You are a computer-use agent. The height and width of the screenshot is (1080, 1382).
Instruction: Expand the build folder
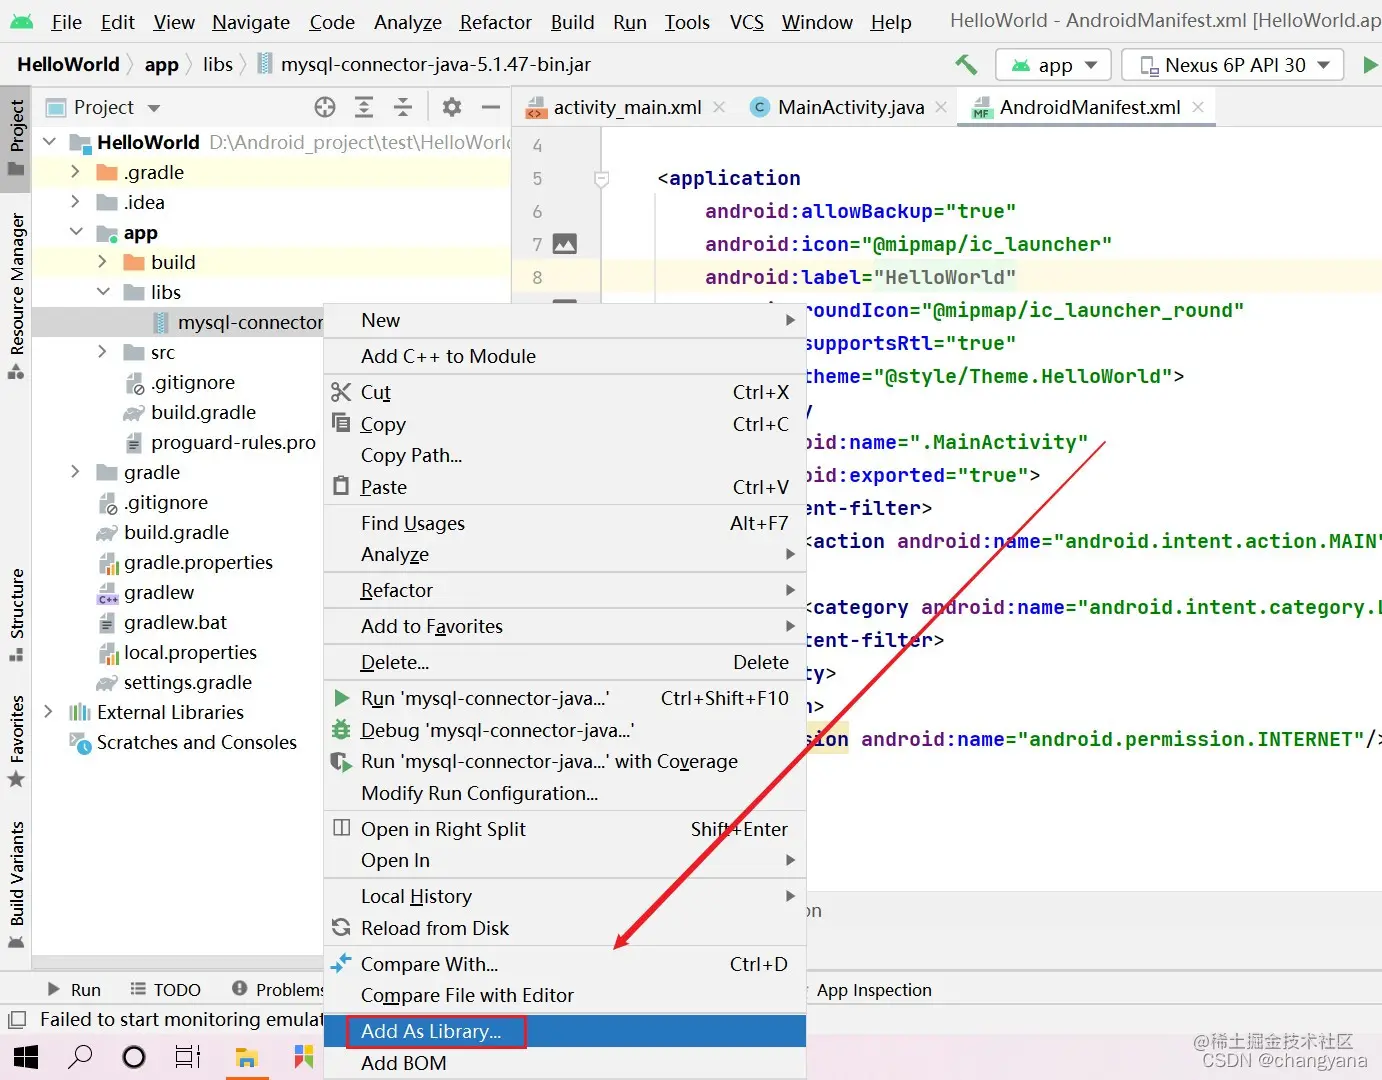(x=102, y=262)
